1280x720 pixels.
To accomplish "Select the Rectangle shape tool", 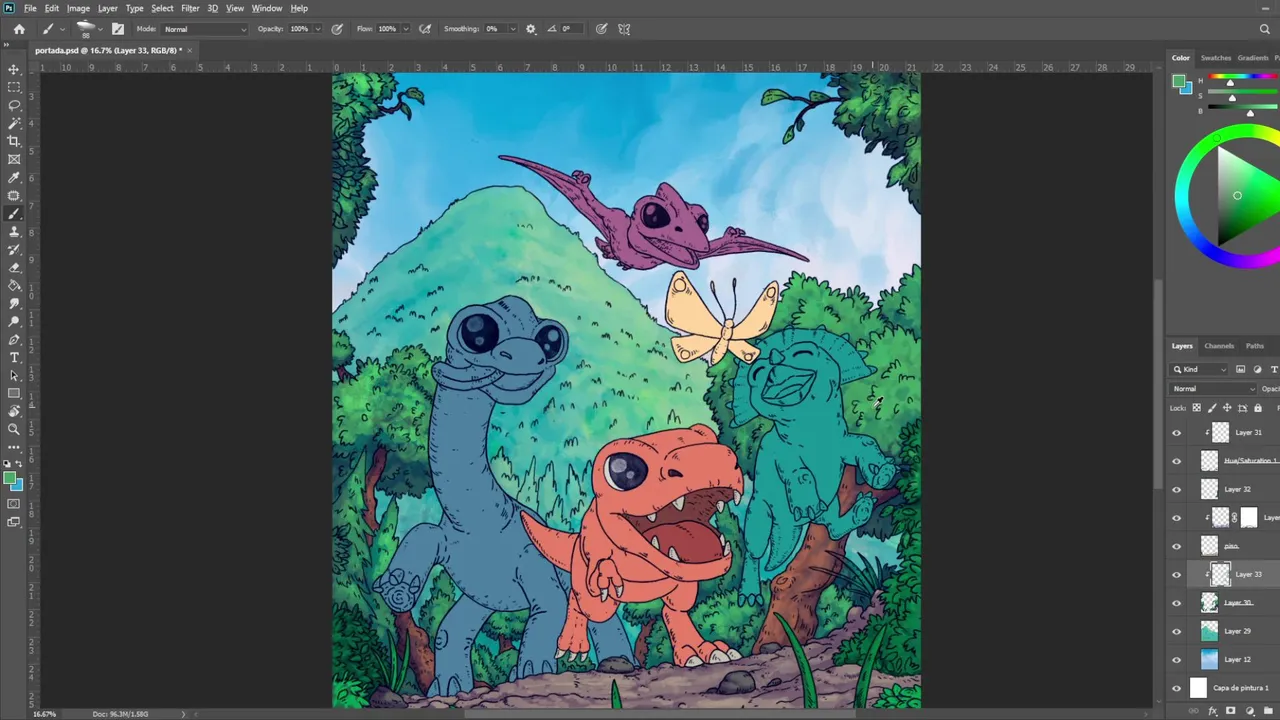I will coord(14,394).
